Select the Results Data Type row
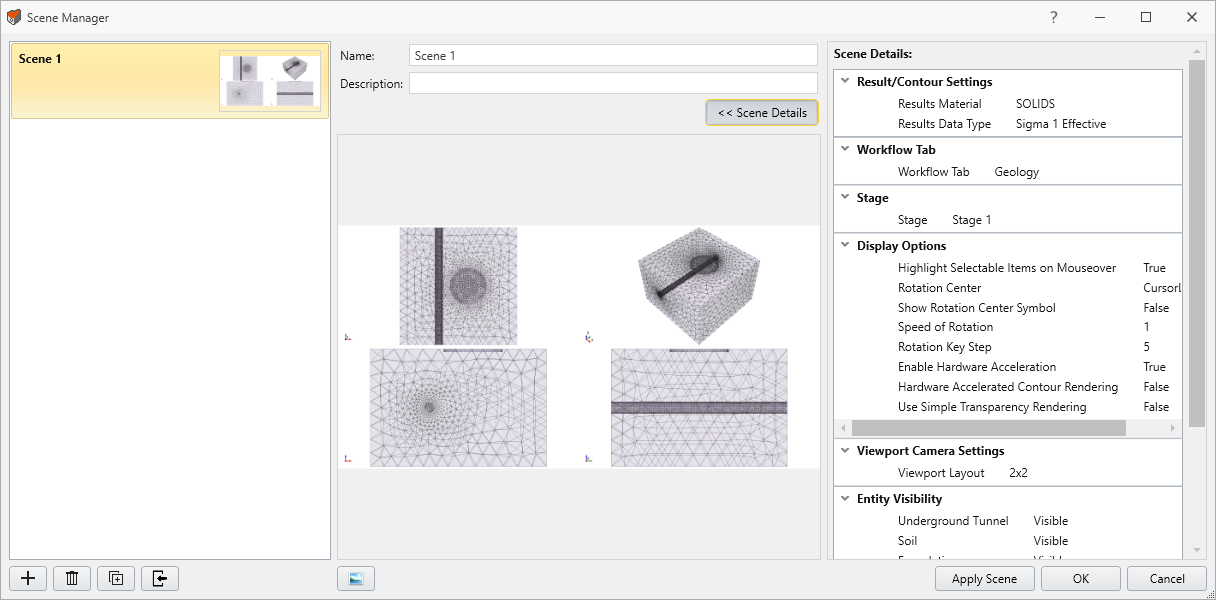This screenshot has width=1216, height=600. tap(1008, 124)
